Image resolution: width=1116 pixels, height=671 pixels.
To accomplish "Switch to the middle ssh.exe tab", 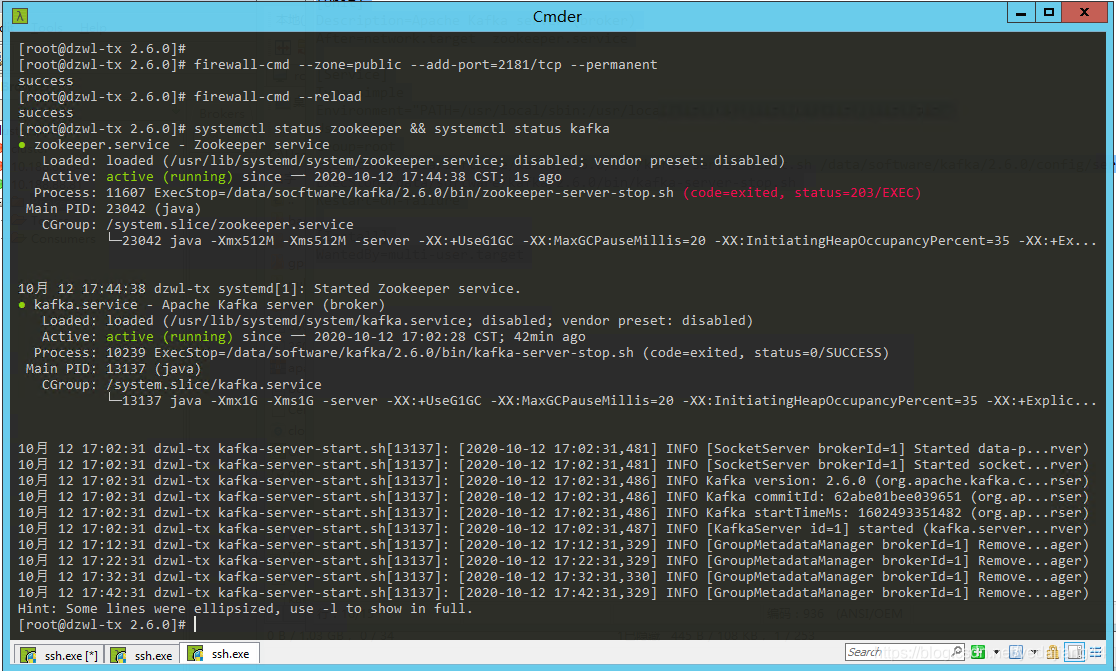I will (142, 655).
